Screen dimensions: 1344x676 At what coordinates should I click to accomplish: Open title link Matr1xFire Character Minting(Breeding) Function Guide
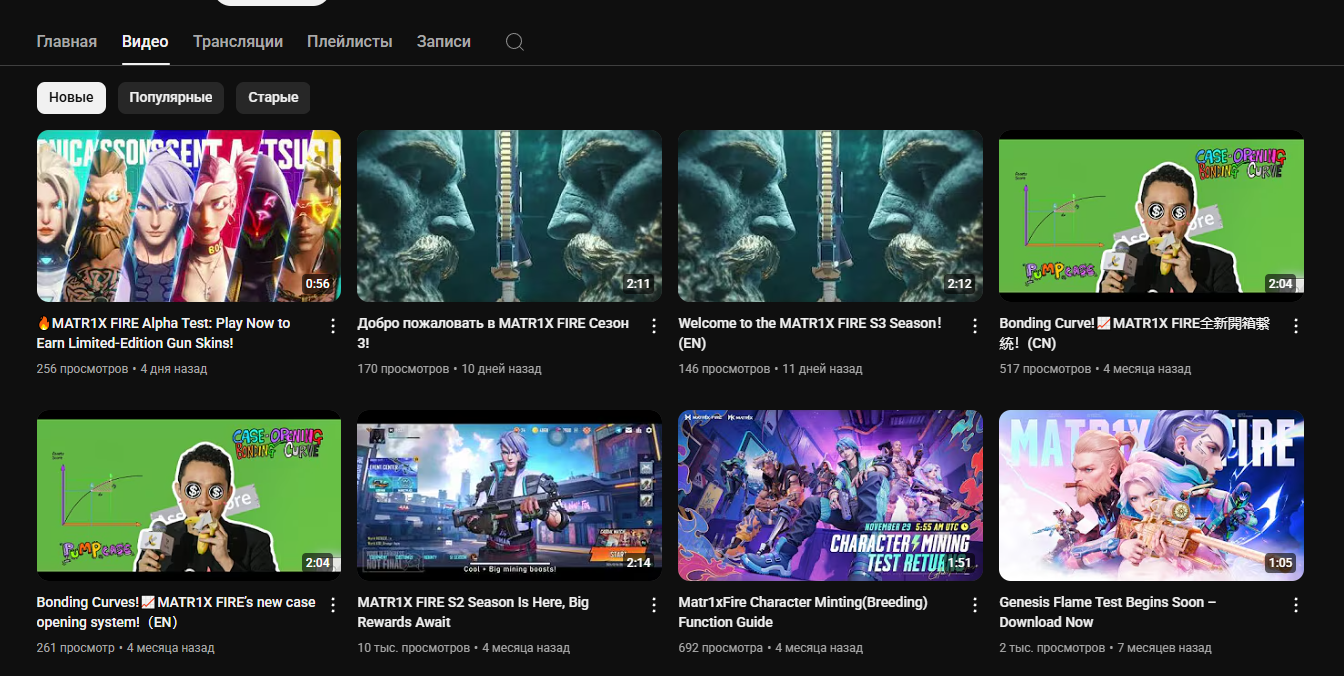click(x=803, y=612)
